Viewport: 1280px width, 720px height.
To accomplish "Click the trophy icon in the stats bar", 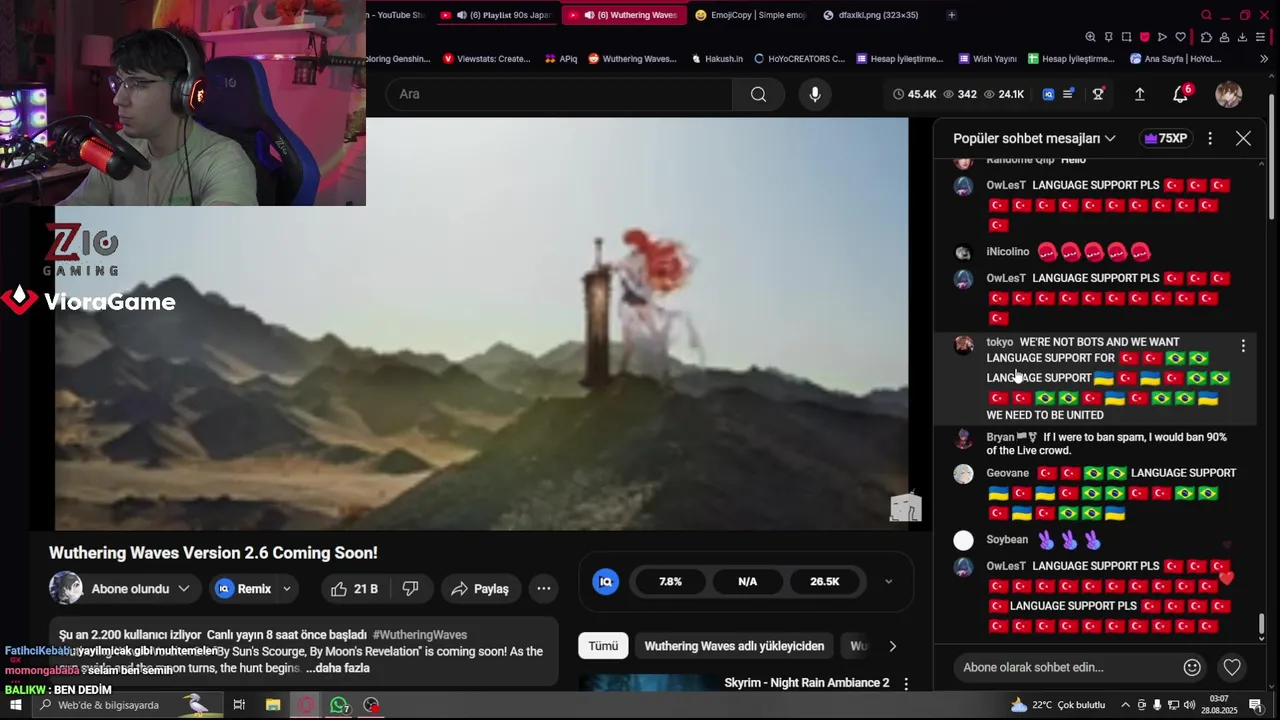I will (x=1098, y=94).
